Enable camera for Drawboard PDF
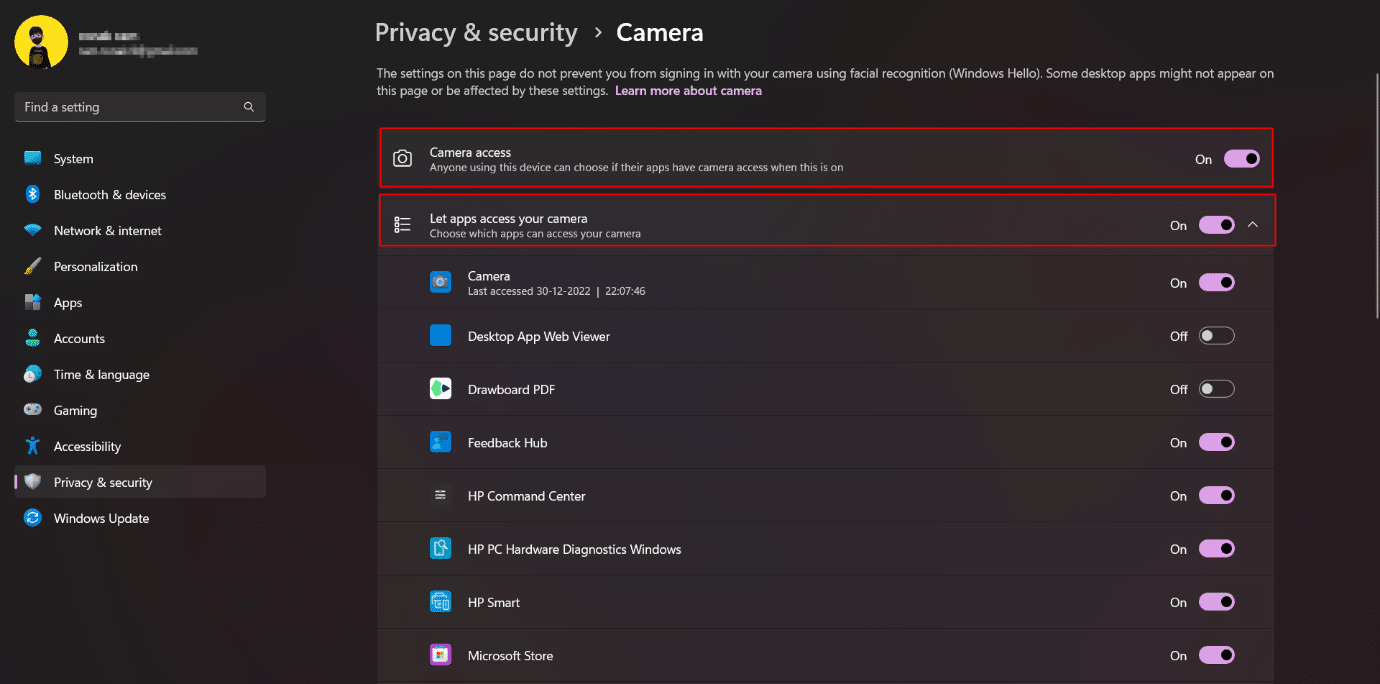The height and width of the screenshot is (684, 1380). [x=1217, y=389]
